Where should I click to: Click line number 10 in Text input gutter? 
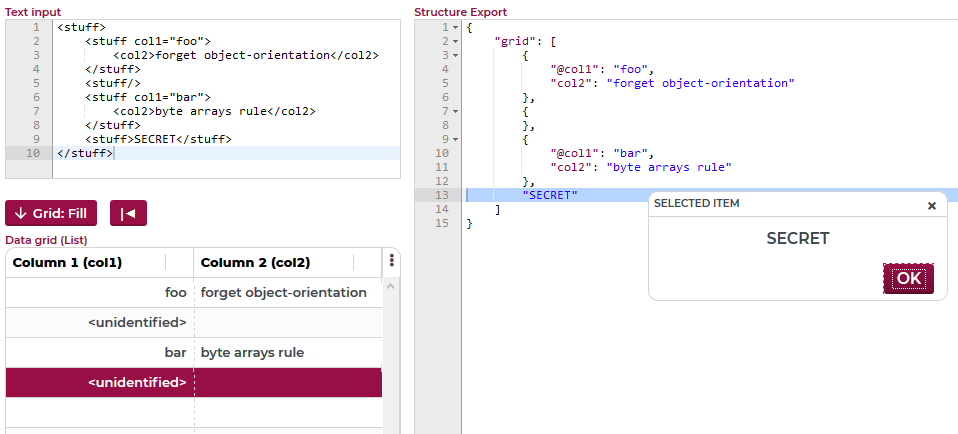[32, 153]
